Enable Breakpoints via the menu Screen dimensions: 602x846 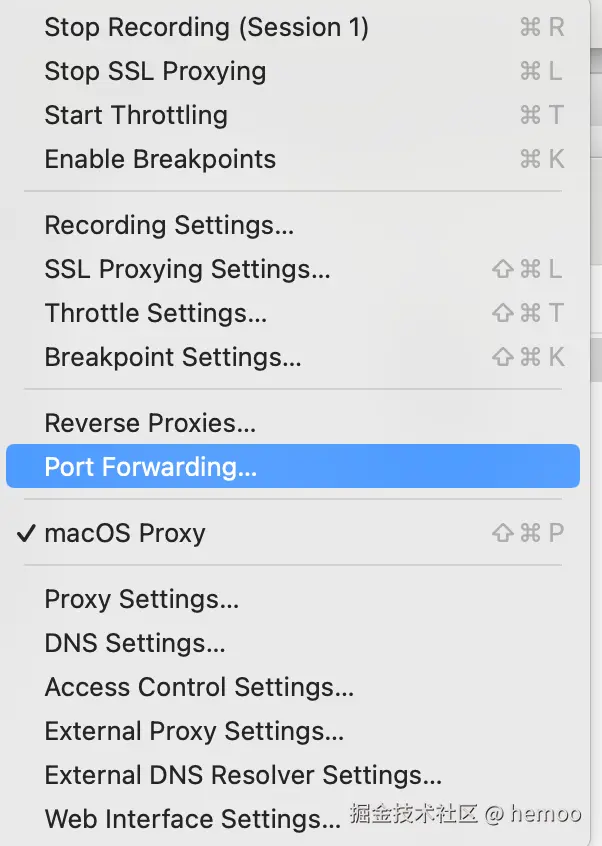[x=160, y=159]
